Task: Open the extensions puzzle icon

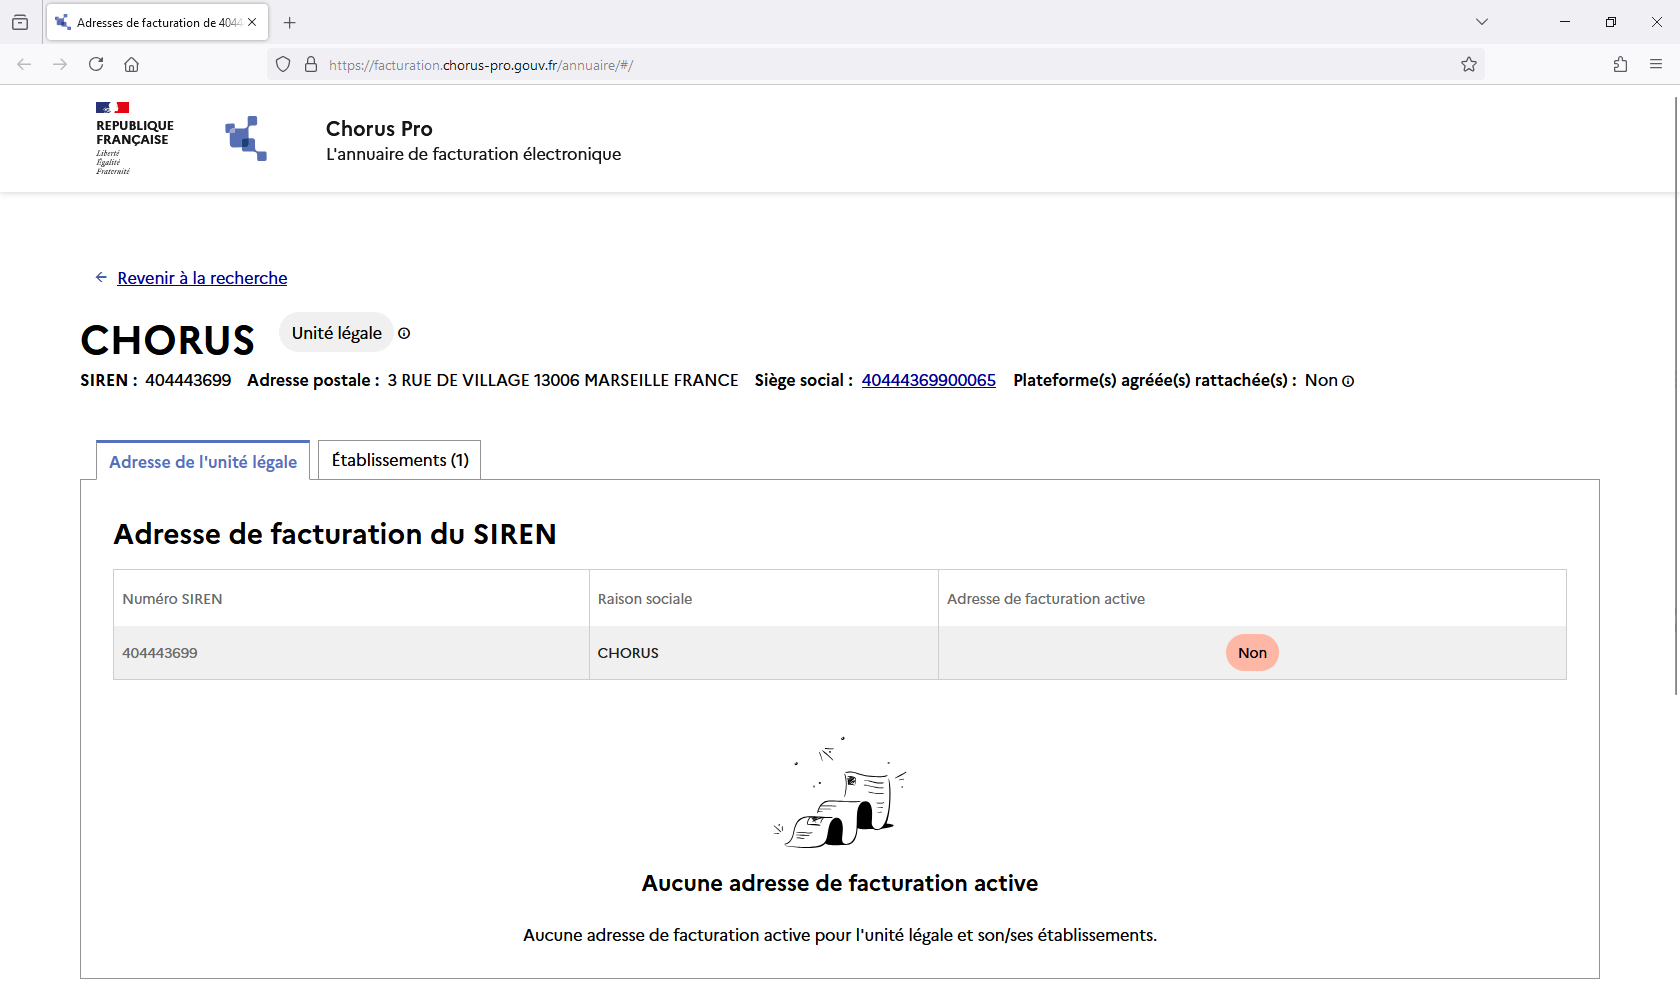Action: point(1620,64)
